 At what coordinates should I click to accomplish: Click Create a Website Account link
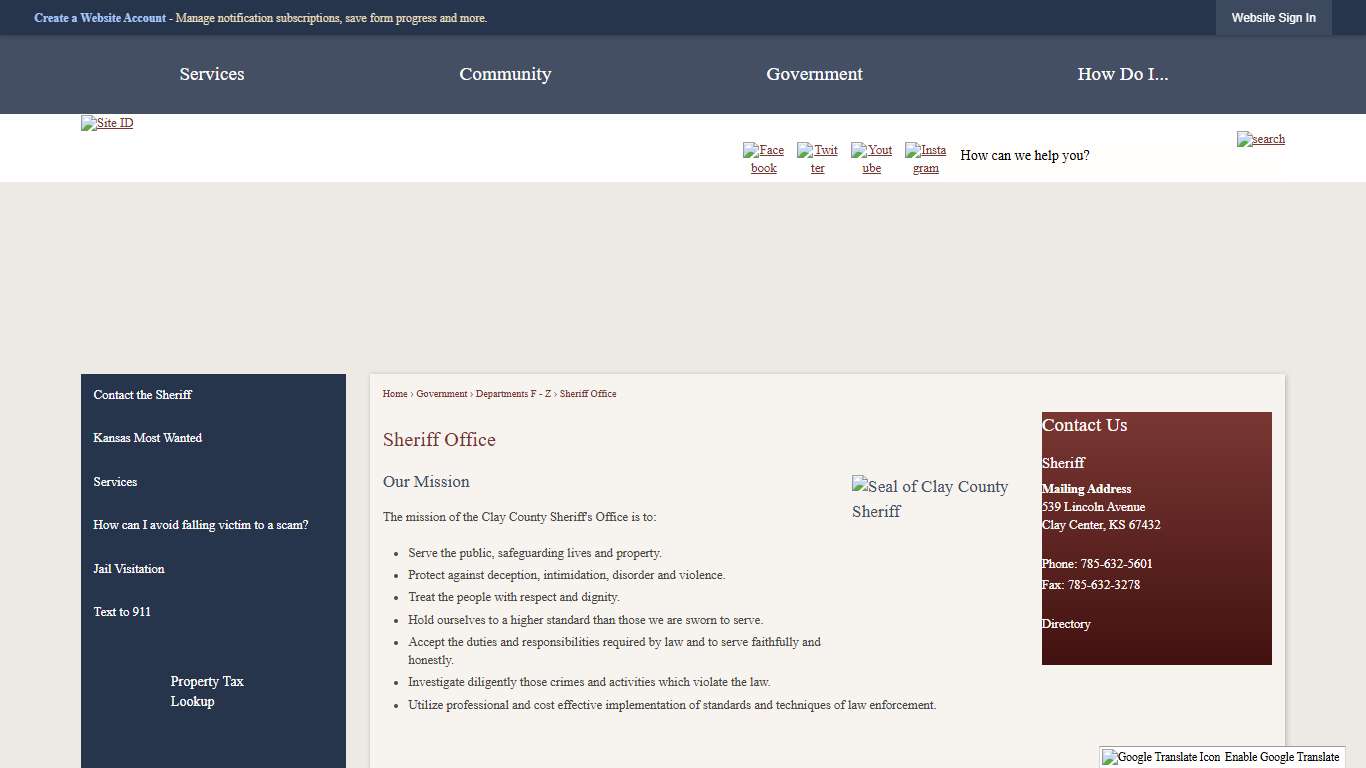pyautogui.click(x=100, y=18)
